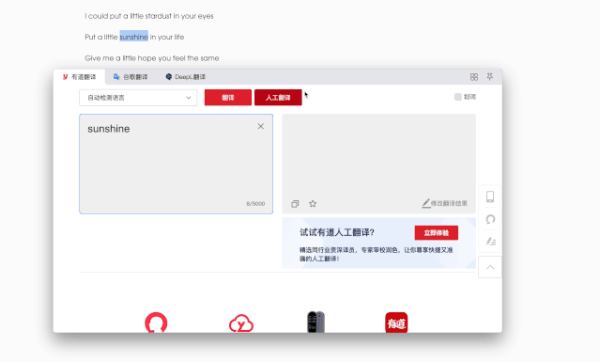Switch to the DeepL translation tab
Image resolution: width=600 pixels, height=362 pixels.
tap(186, 77)
